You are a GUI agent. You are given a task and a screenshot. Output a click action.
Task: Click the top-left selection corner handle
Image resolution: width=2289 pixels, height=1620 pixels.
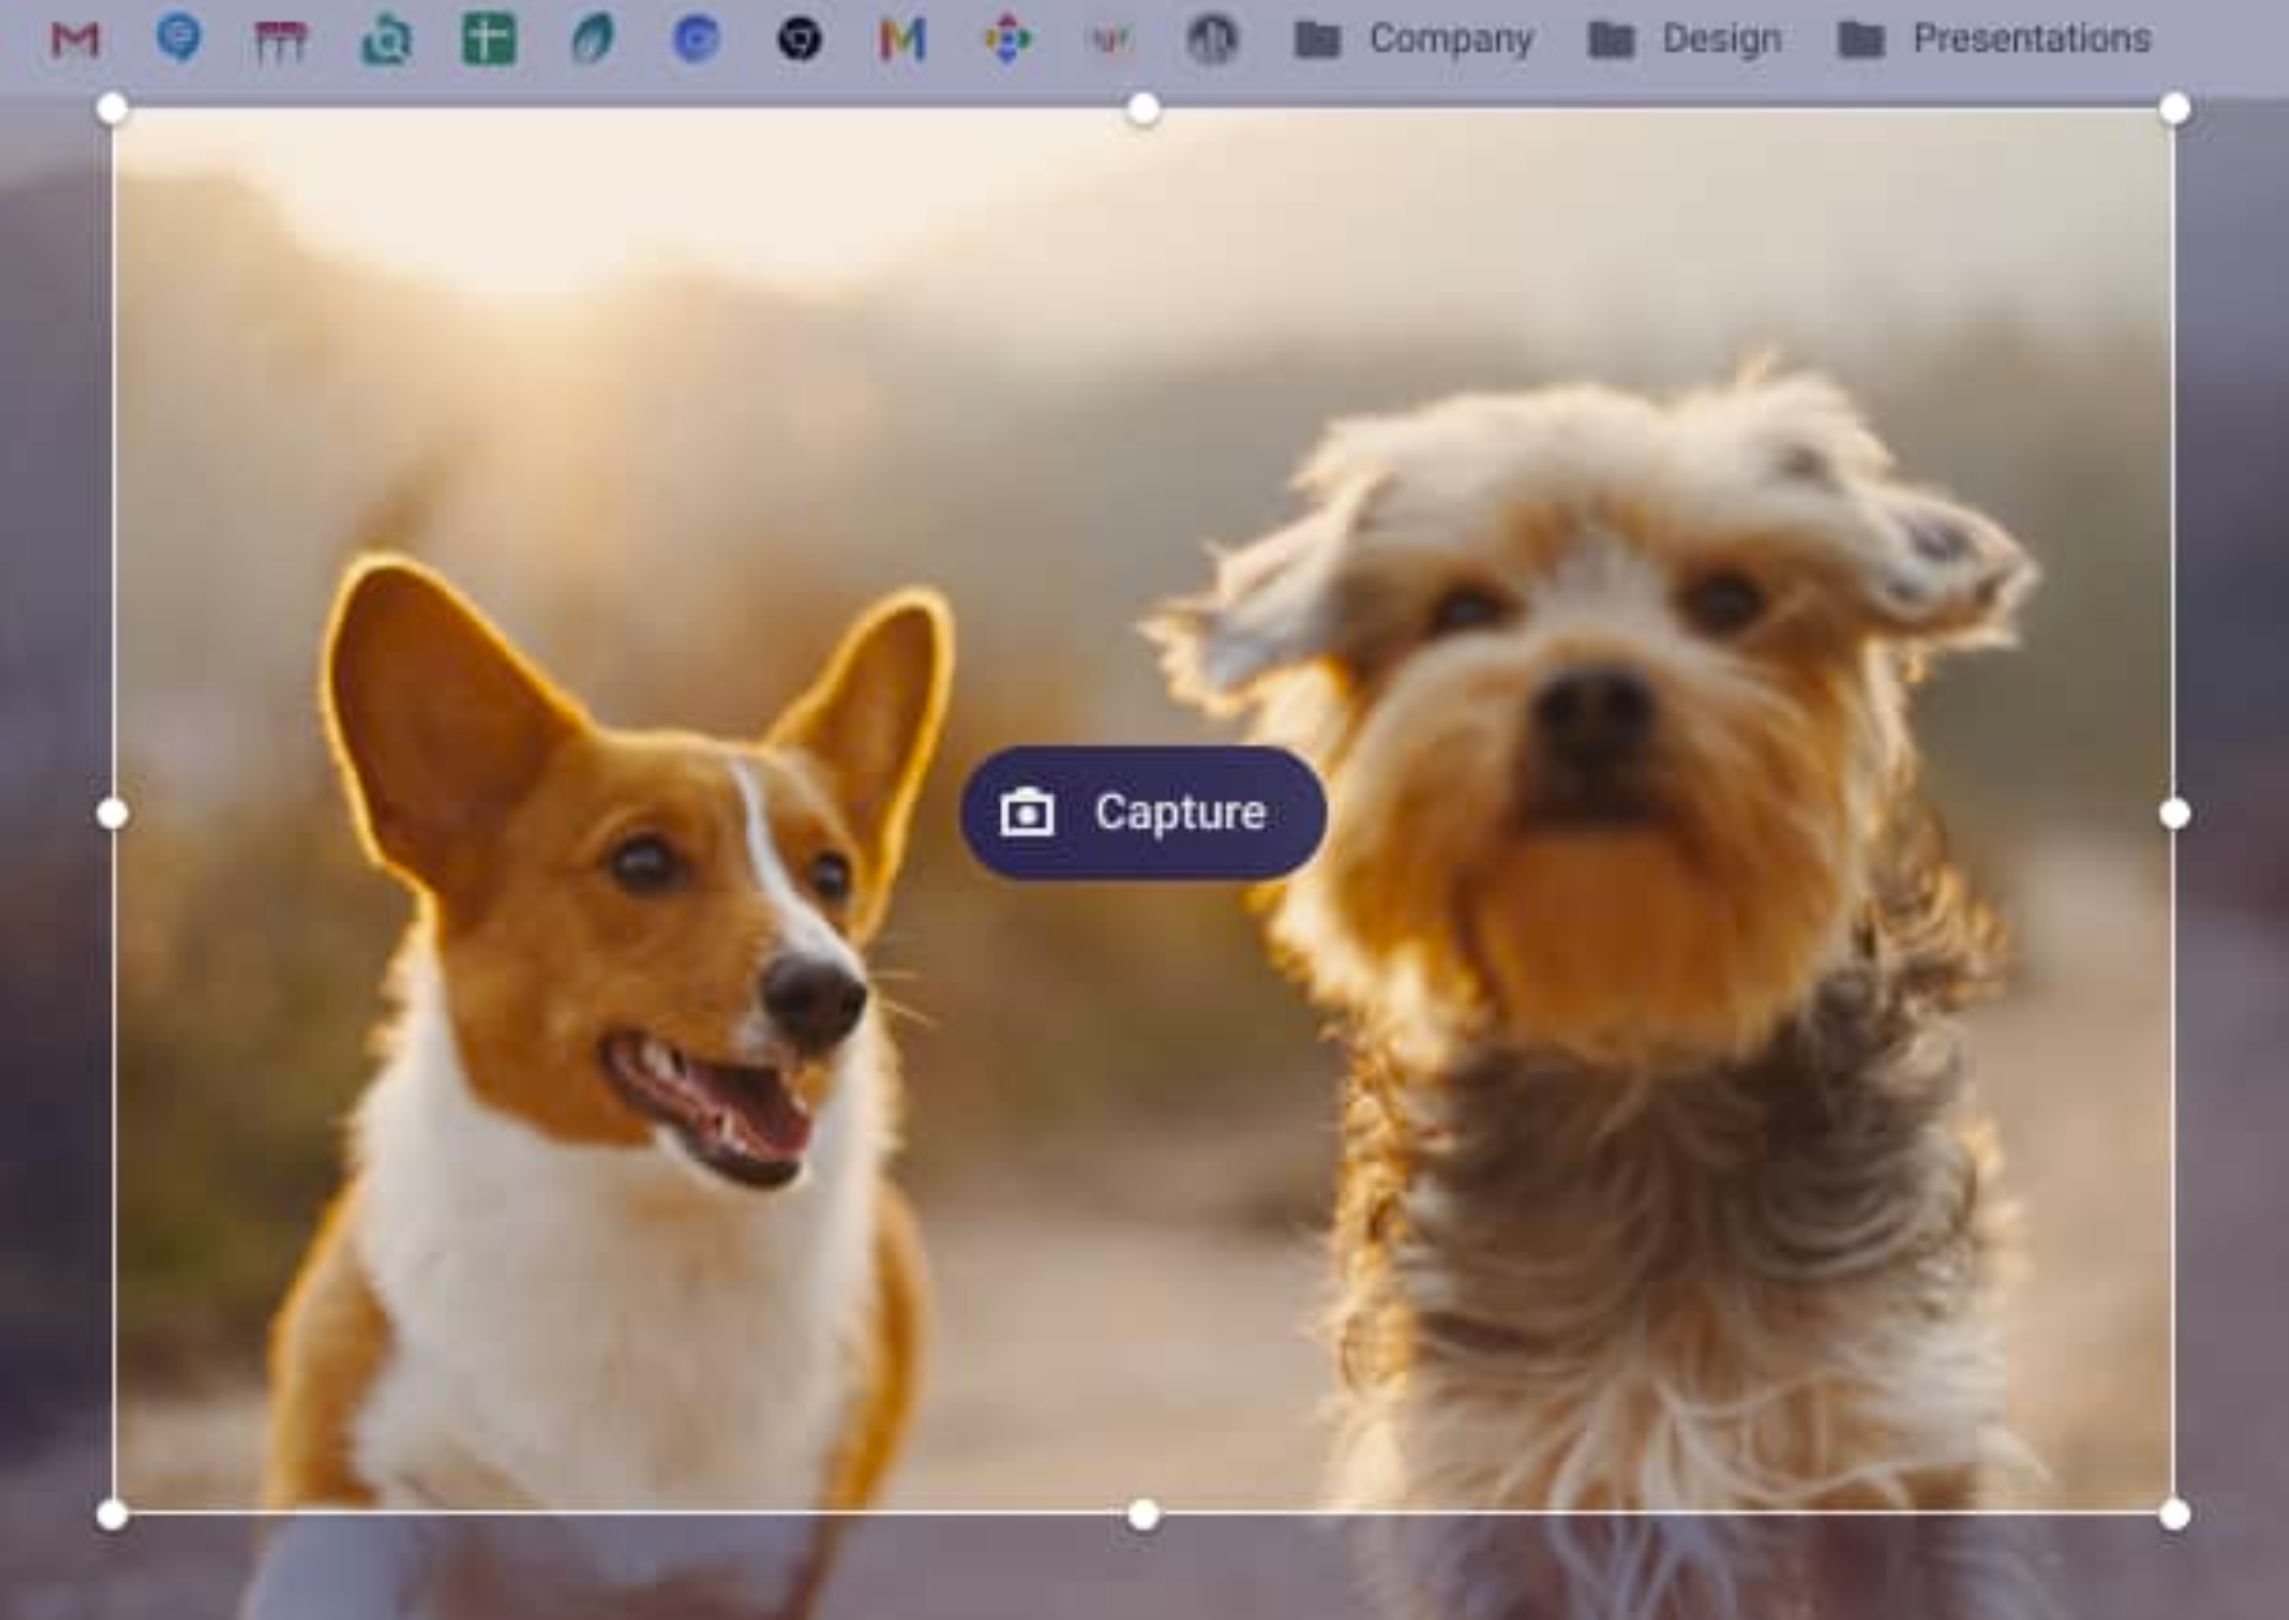pyautogui.click(x=113, y=109)
